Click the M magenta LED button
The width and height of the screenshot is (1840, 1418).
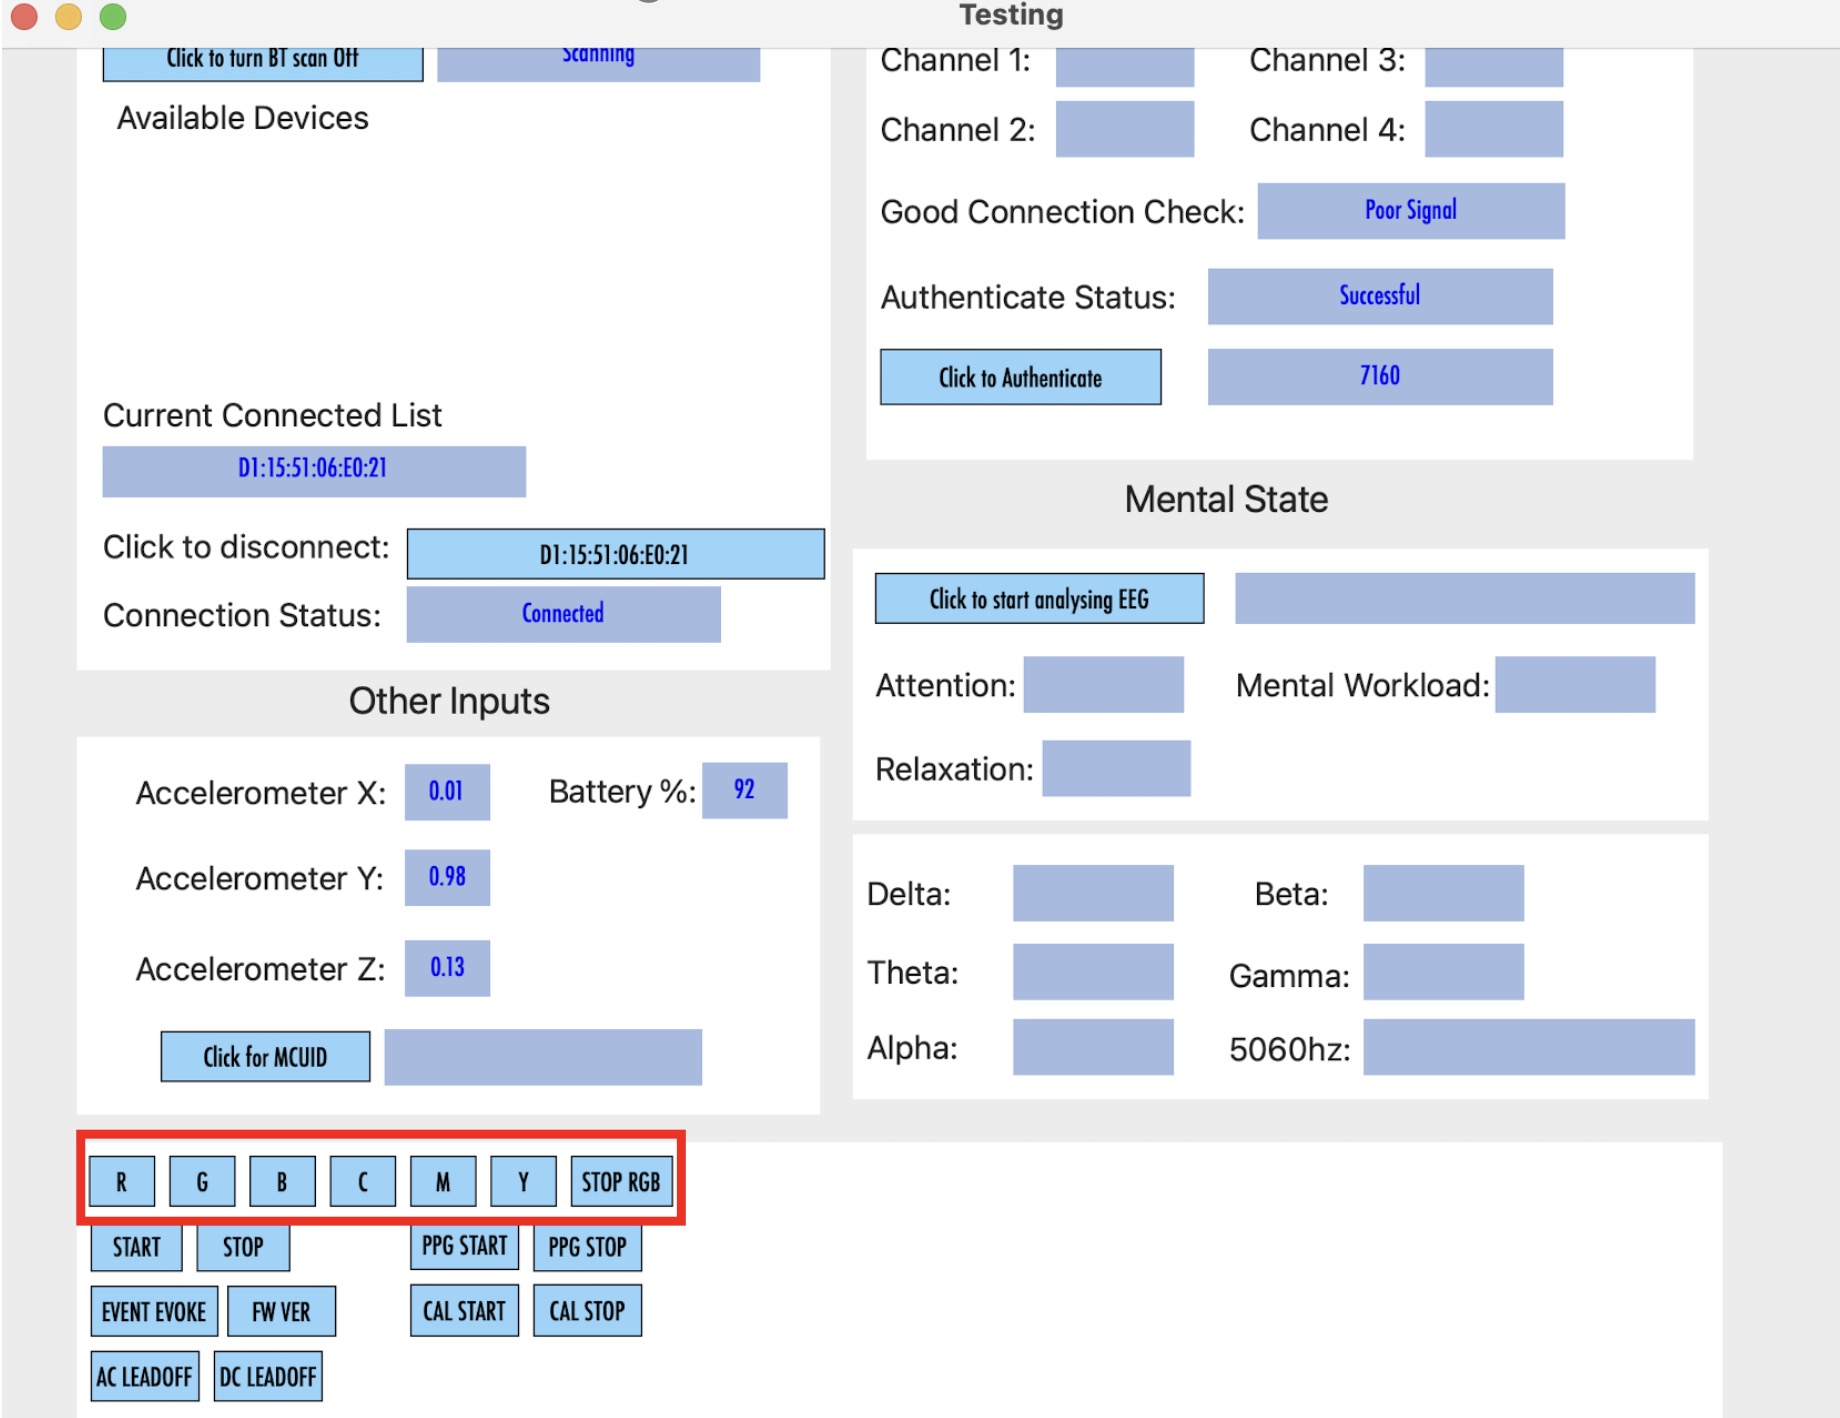click(443, 1182)
